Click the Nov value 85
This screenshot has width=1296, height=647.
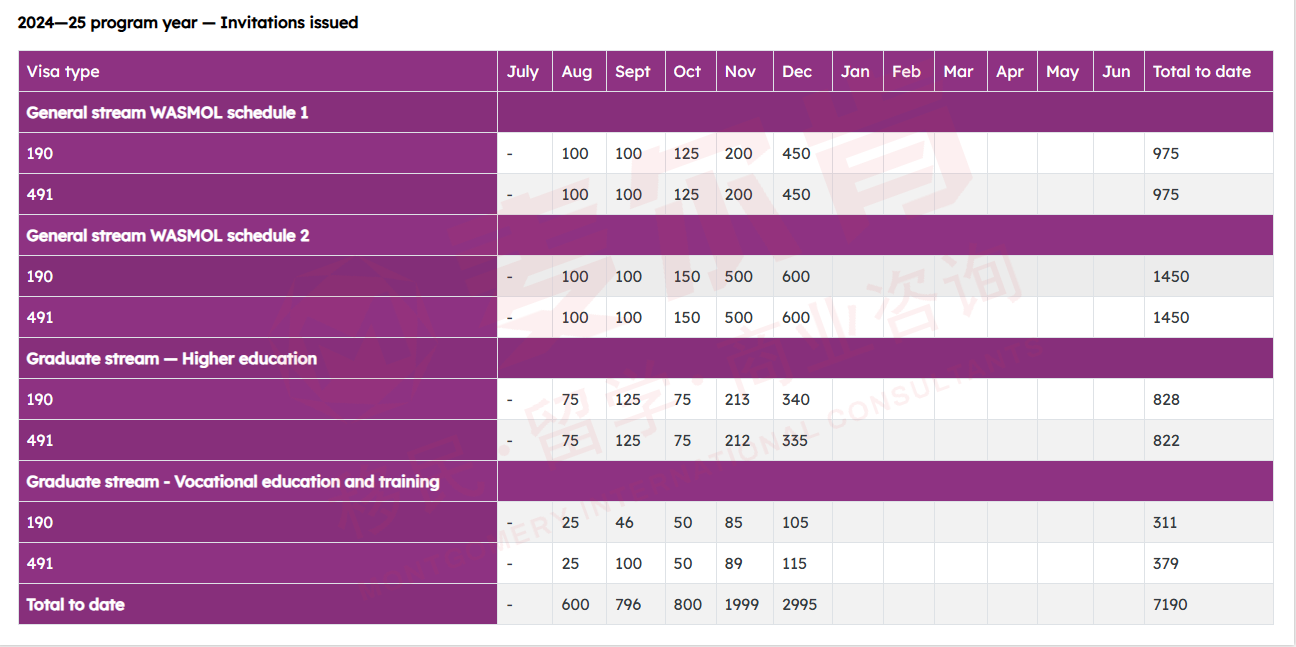734,523
